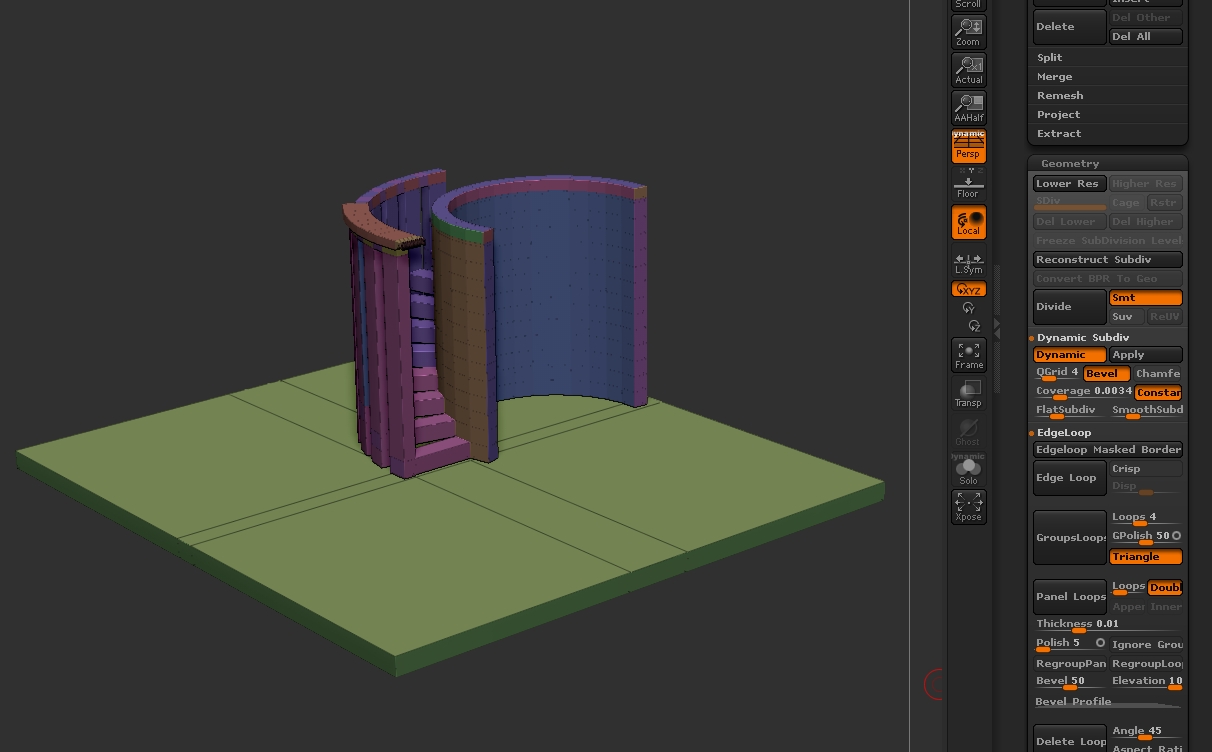Toggle the Smt smoothing option
1212x752 pixels.
point(1145,298)
